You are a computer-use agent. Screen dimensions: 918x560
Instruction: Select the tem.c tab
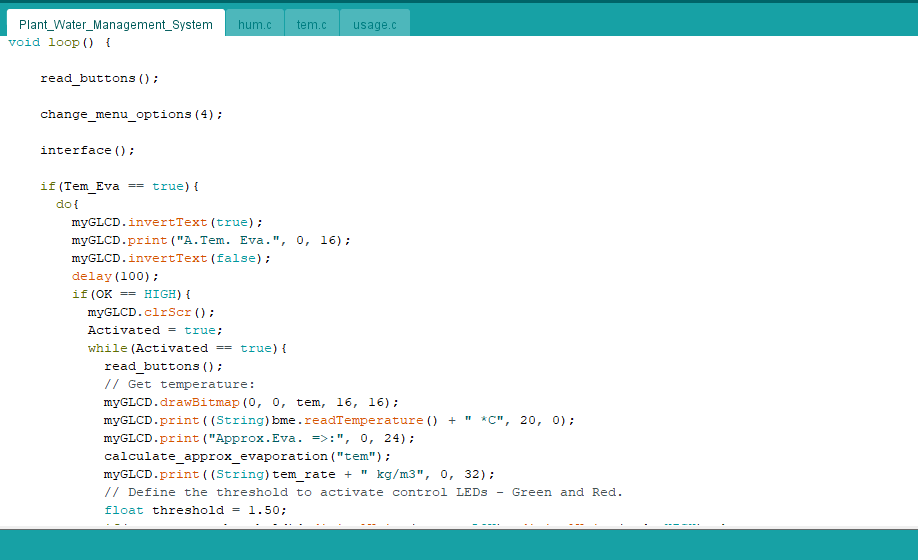click(x=311, y=24)
